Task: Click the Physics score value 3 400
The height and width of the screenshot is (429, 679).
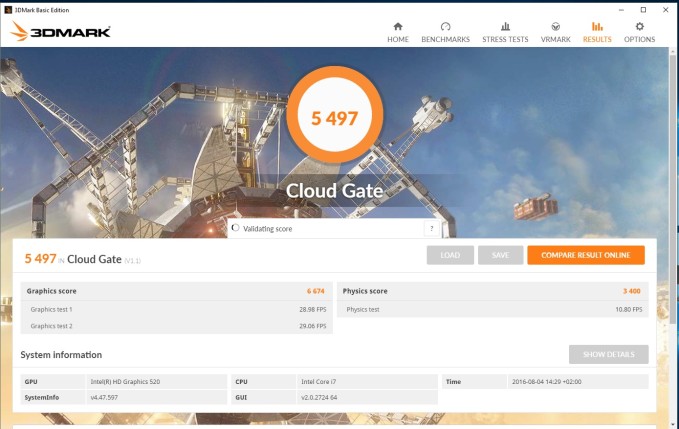Action: pos(631,291)
